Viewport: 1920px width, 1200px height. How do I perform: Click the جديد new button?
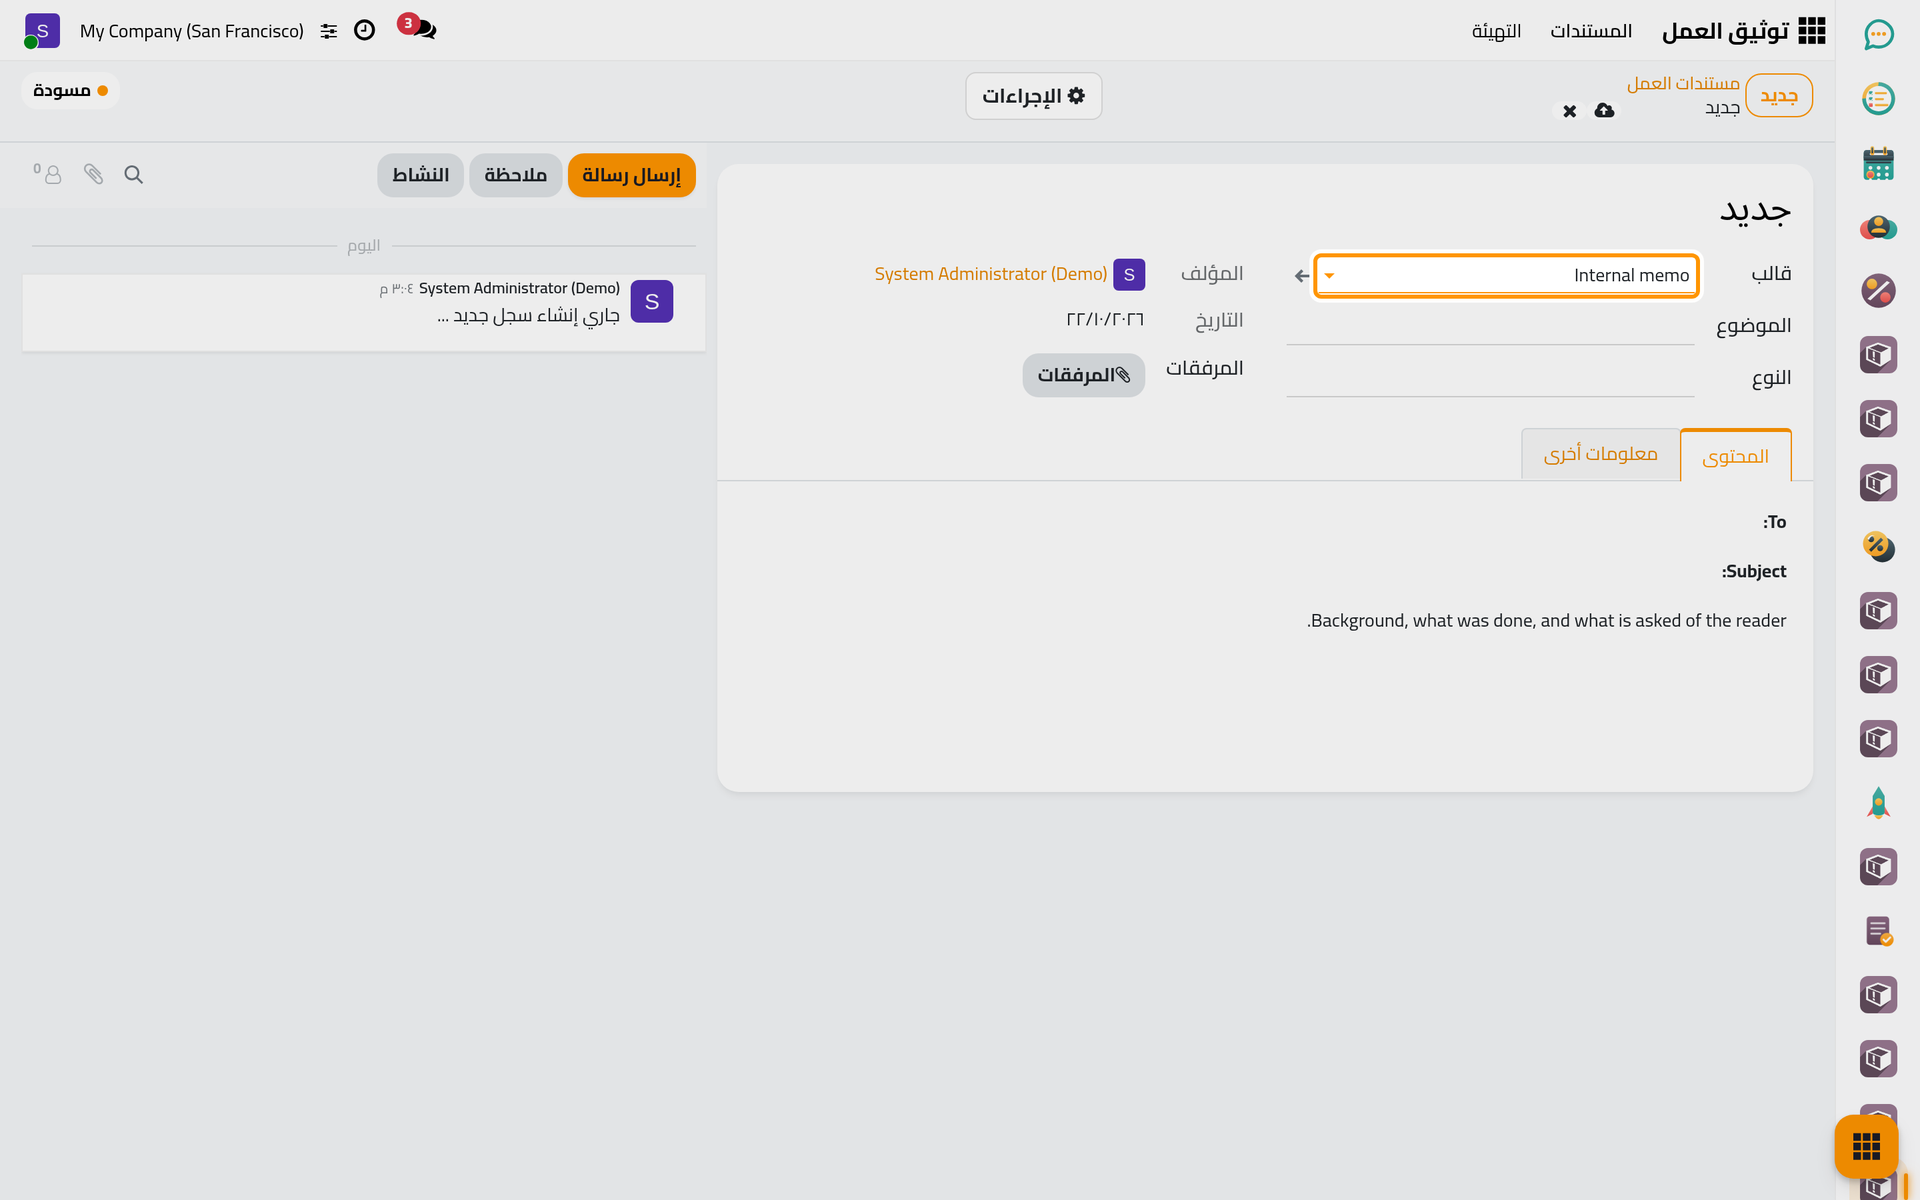(1779, 95)
